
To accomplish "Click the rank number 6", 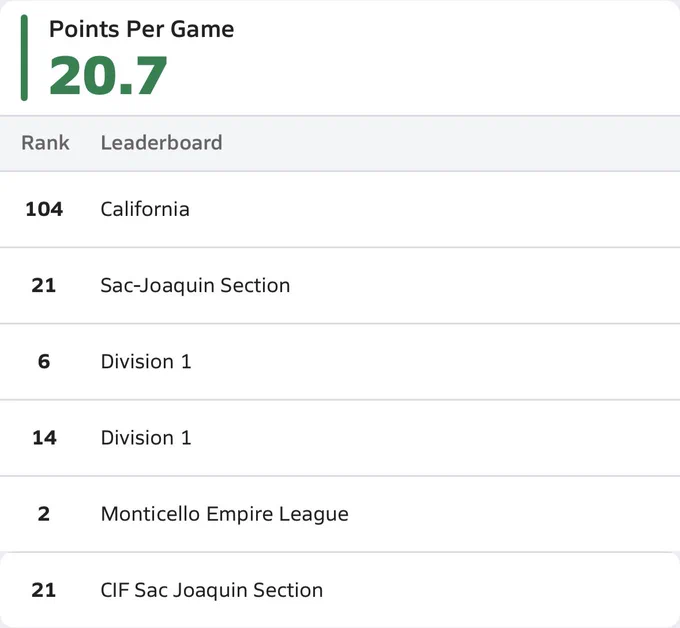I will pos(44,362).
